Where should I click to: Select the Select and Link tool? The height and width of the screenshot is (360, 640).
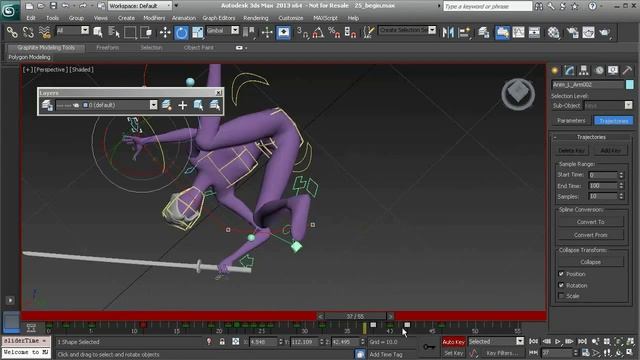(12, 32)
